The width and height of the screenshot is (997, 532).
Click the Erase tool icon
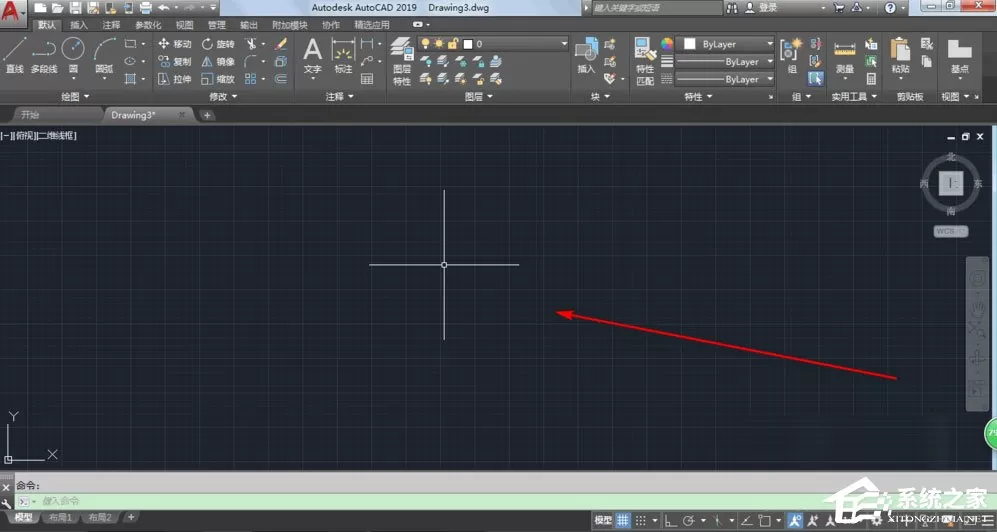click(280, 44)
